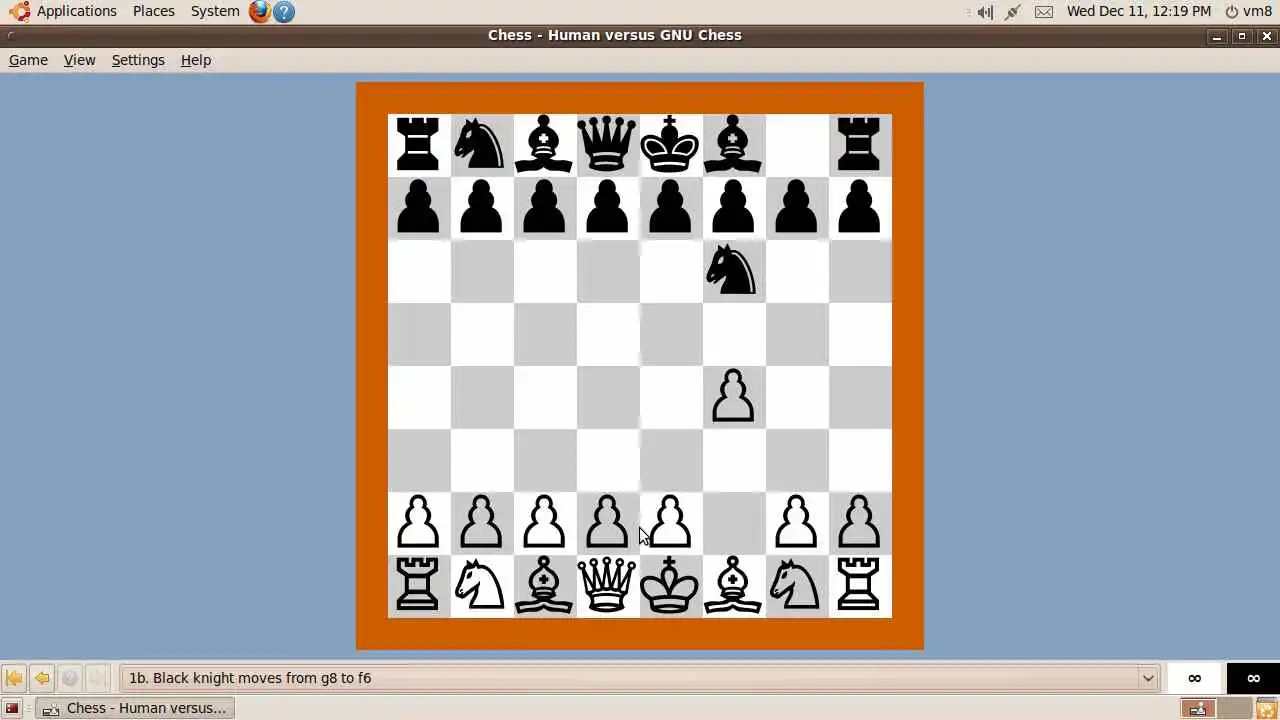Open the Settings menu
Image resolution: width=1280 pixels, height=720 pixels.
pos(138,60)
